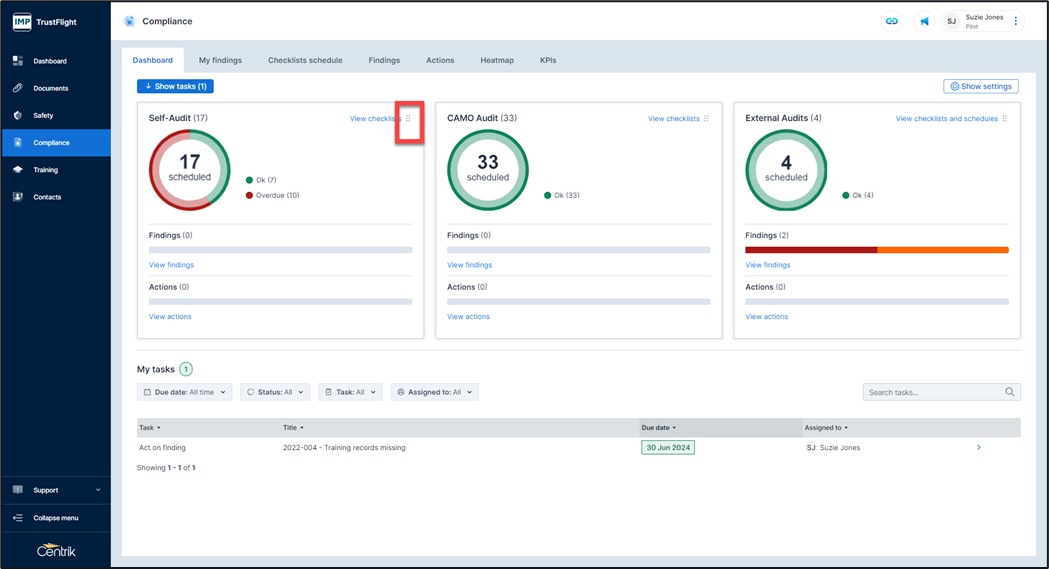Open the Checklists schedule tab

[x=305, y=60]
